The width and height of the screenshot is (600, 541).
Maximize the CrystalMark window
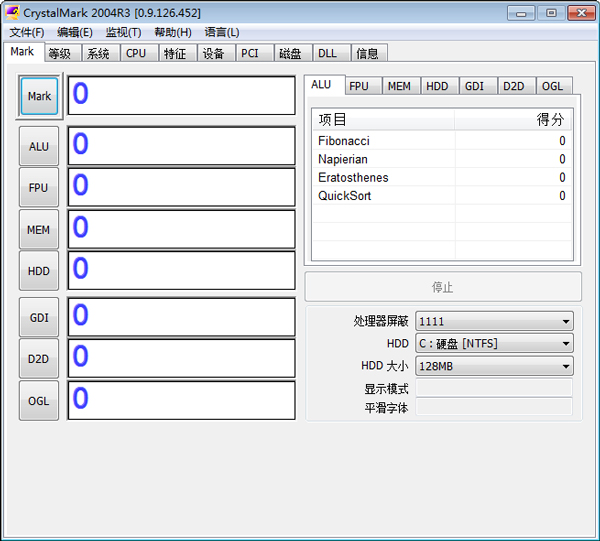pos(551,13)
